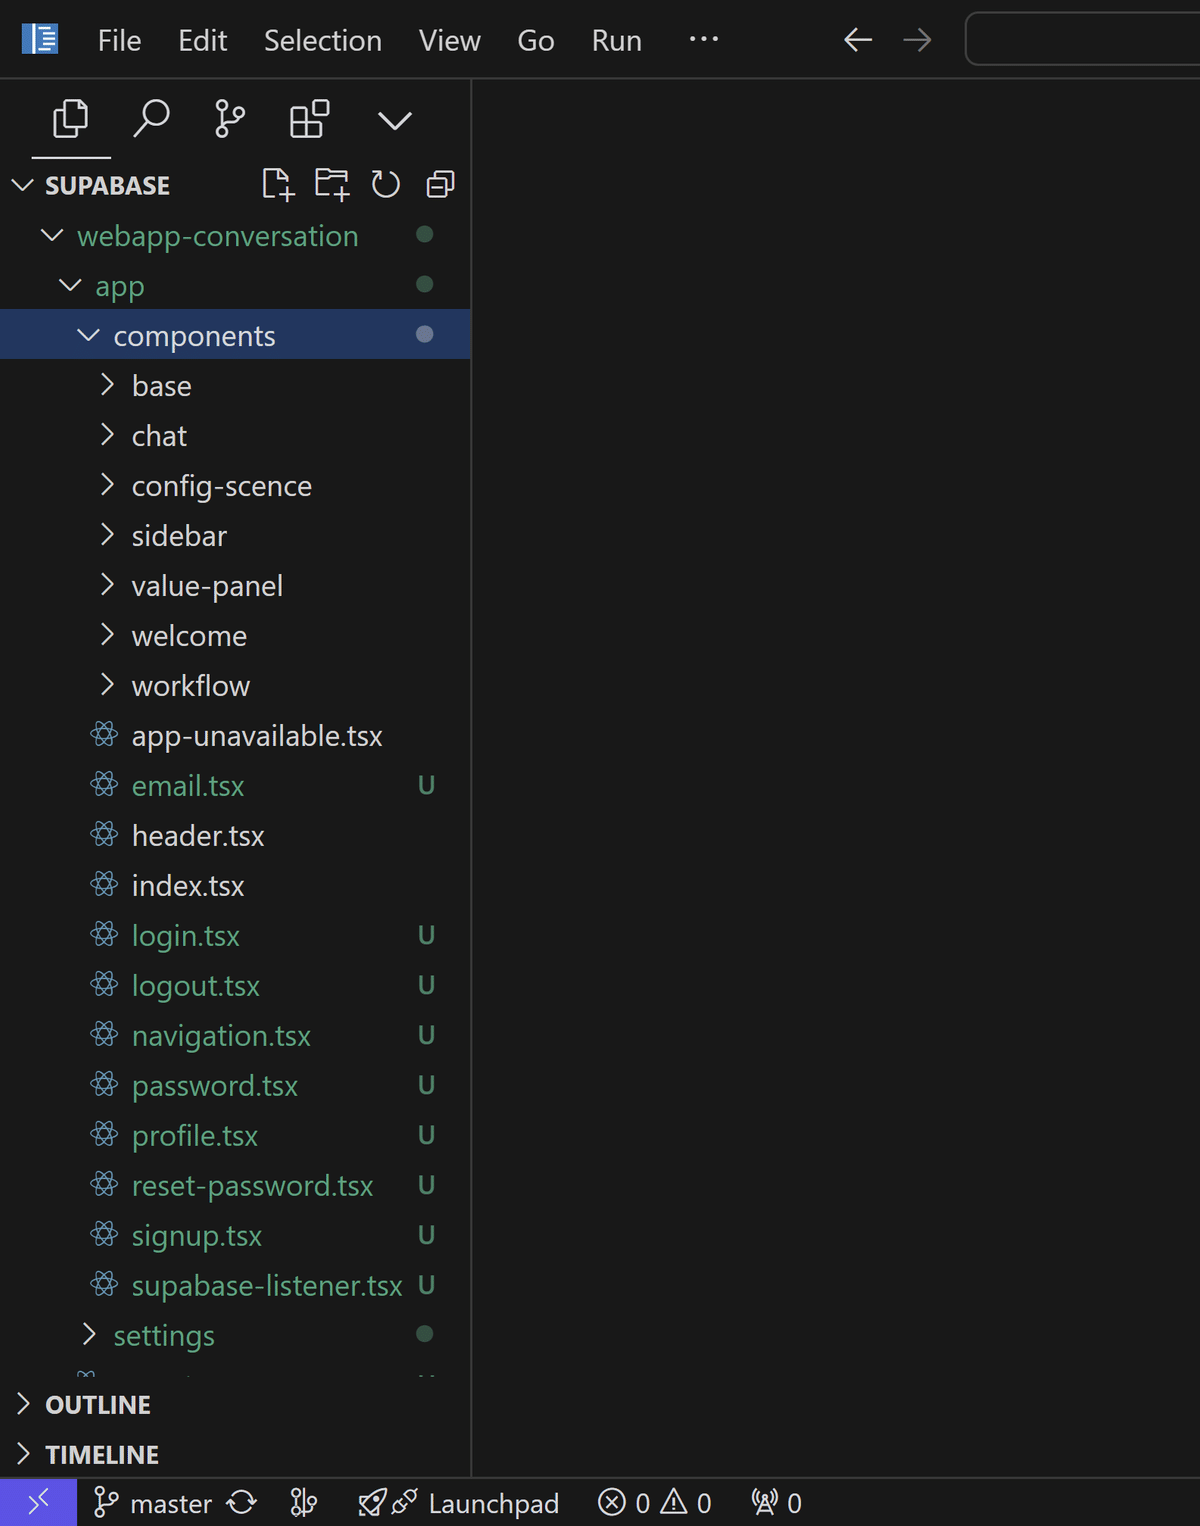Click the ports forwarded indicator showing 0
This screenshot has height=1526, width=1200.
click(777, 1503)
